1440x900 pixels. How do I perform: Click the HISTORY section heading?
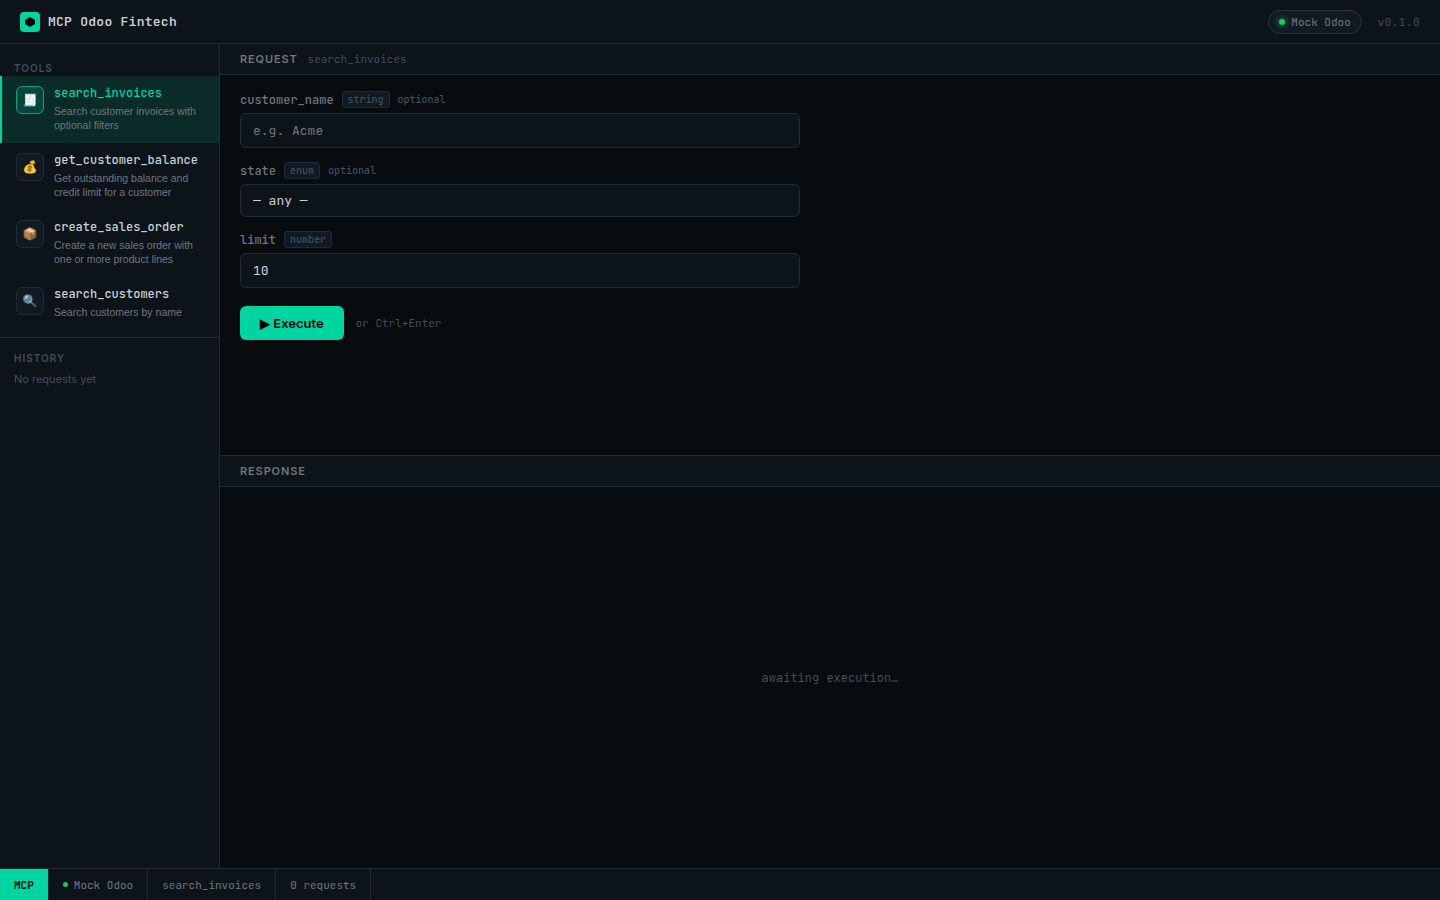39,358
